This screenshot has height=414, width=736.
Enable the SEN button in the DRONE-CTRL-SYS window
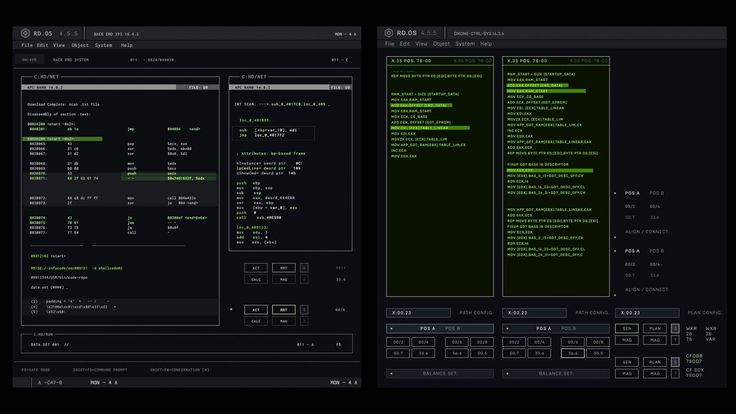pyautogui.click(x=628, y=328)
